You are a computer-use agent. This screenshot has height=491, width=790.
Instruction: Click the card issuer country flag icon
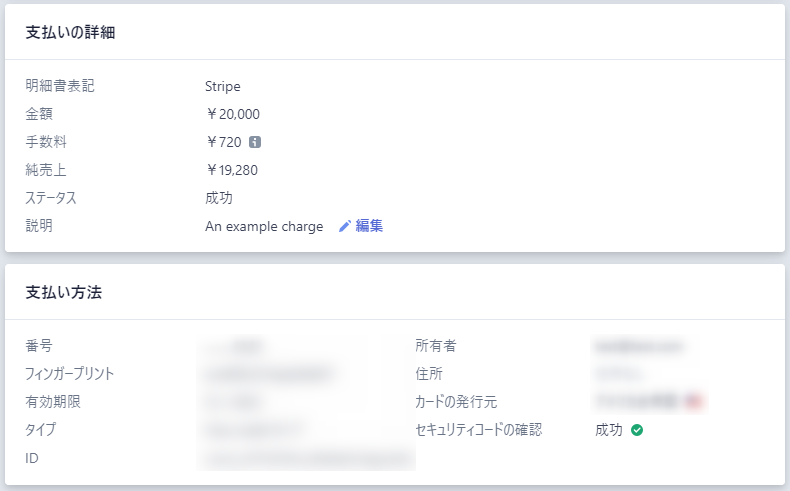point(694,402)
